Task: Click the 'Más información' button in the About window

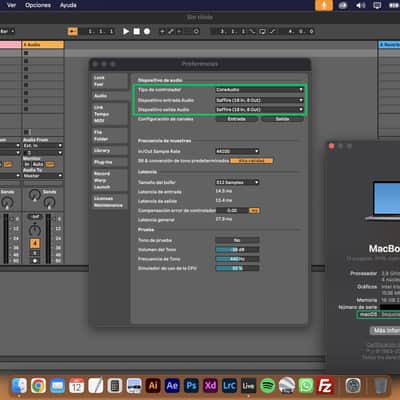Action: (x=385, y=331)
